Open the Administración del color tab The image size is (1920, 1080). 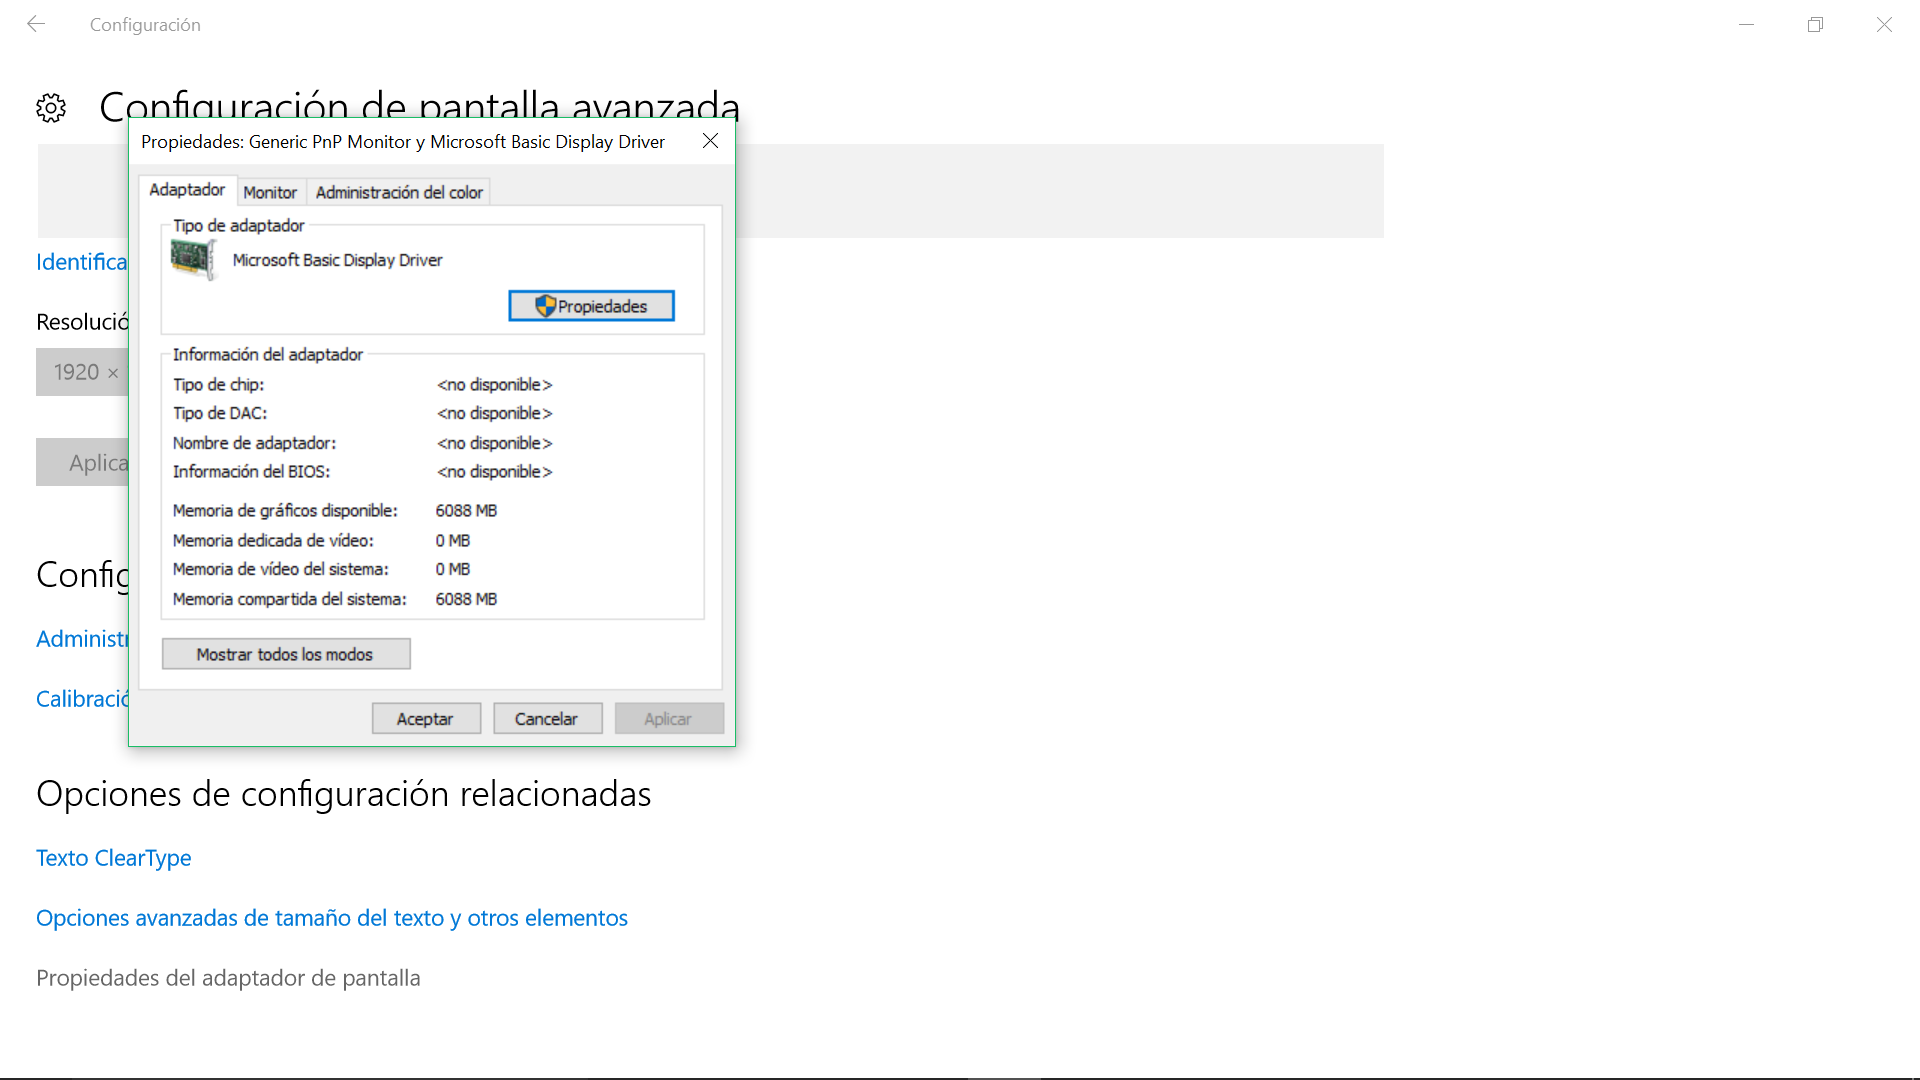399,192
